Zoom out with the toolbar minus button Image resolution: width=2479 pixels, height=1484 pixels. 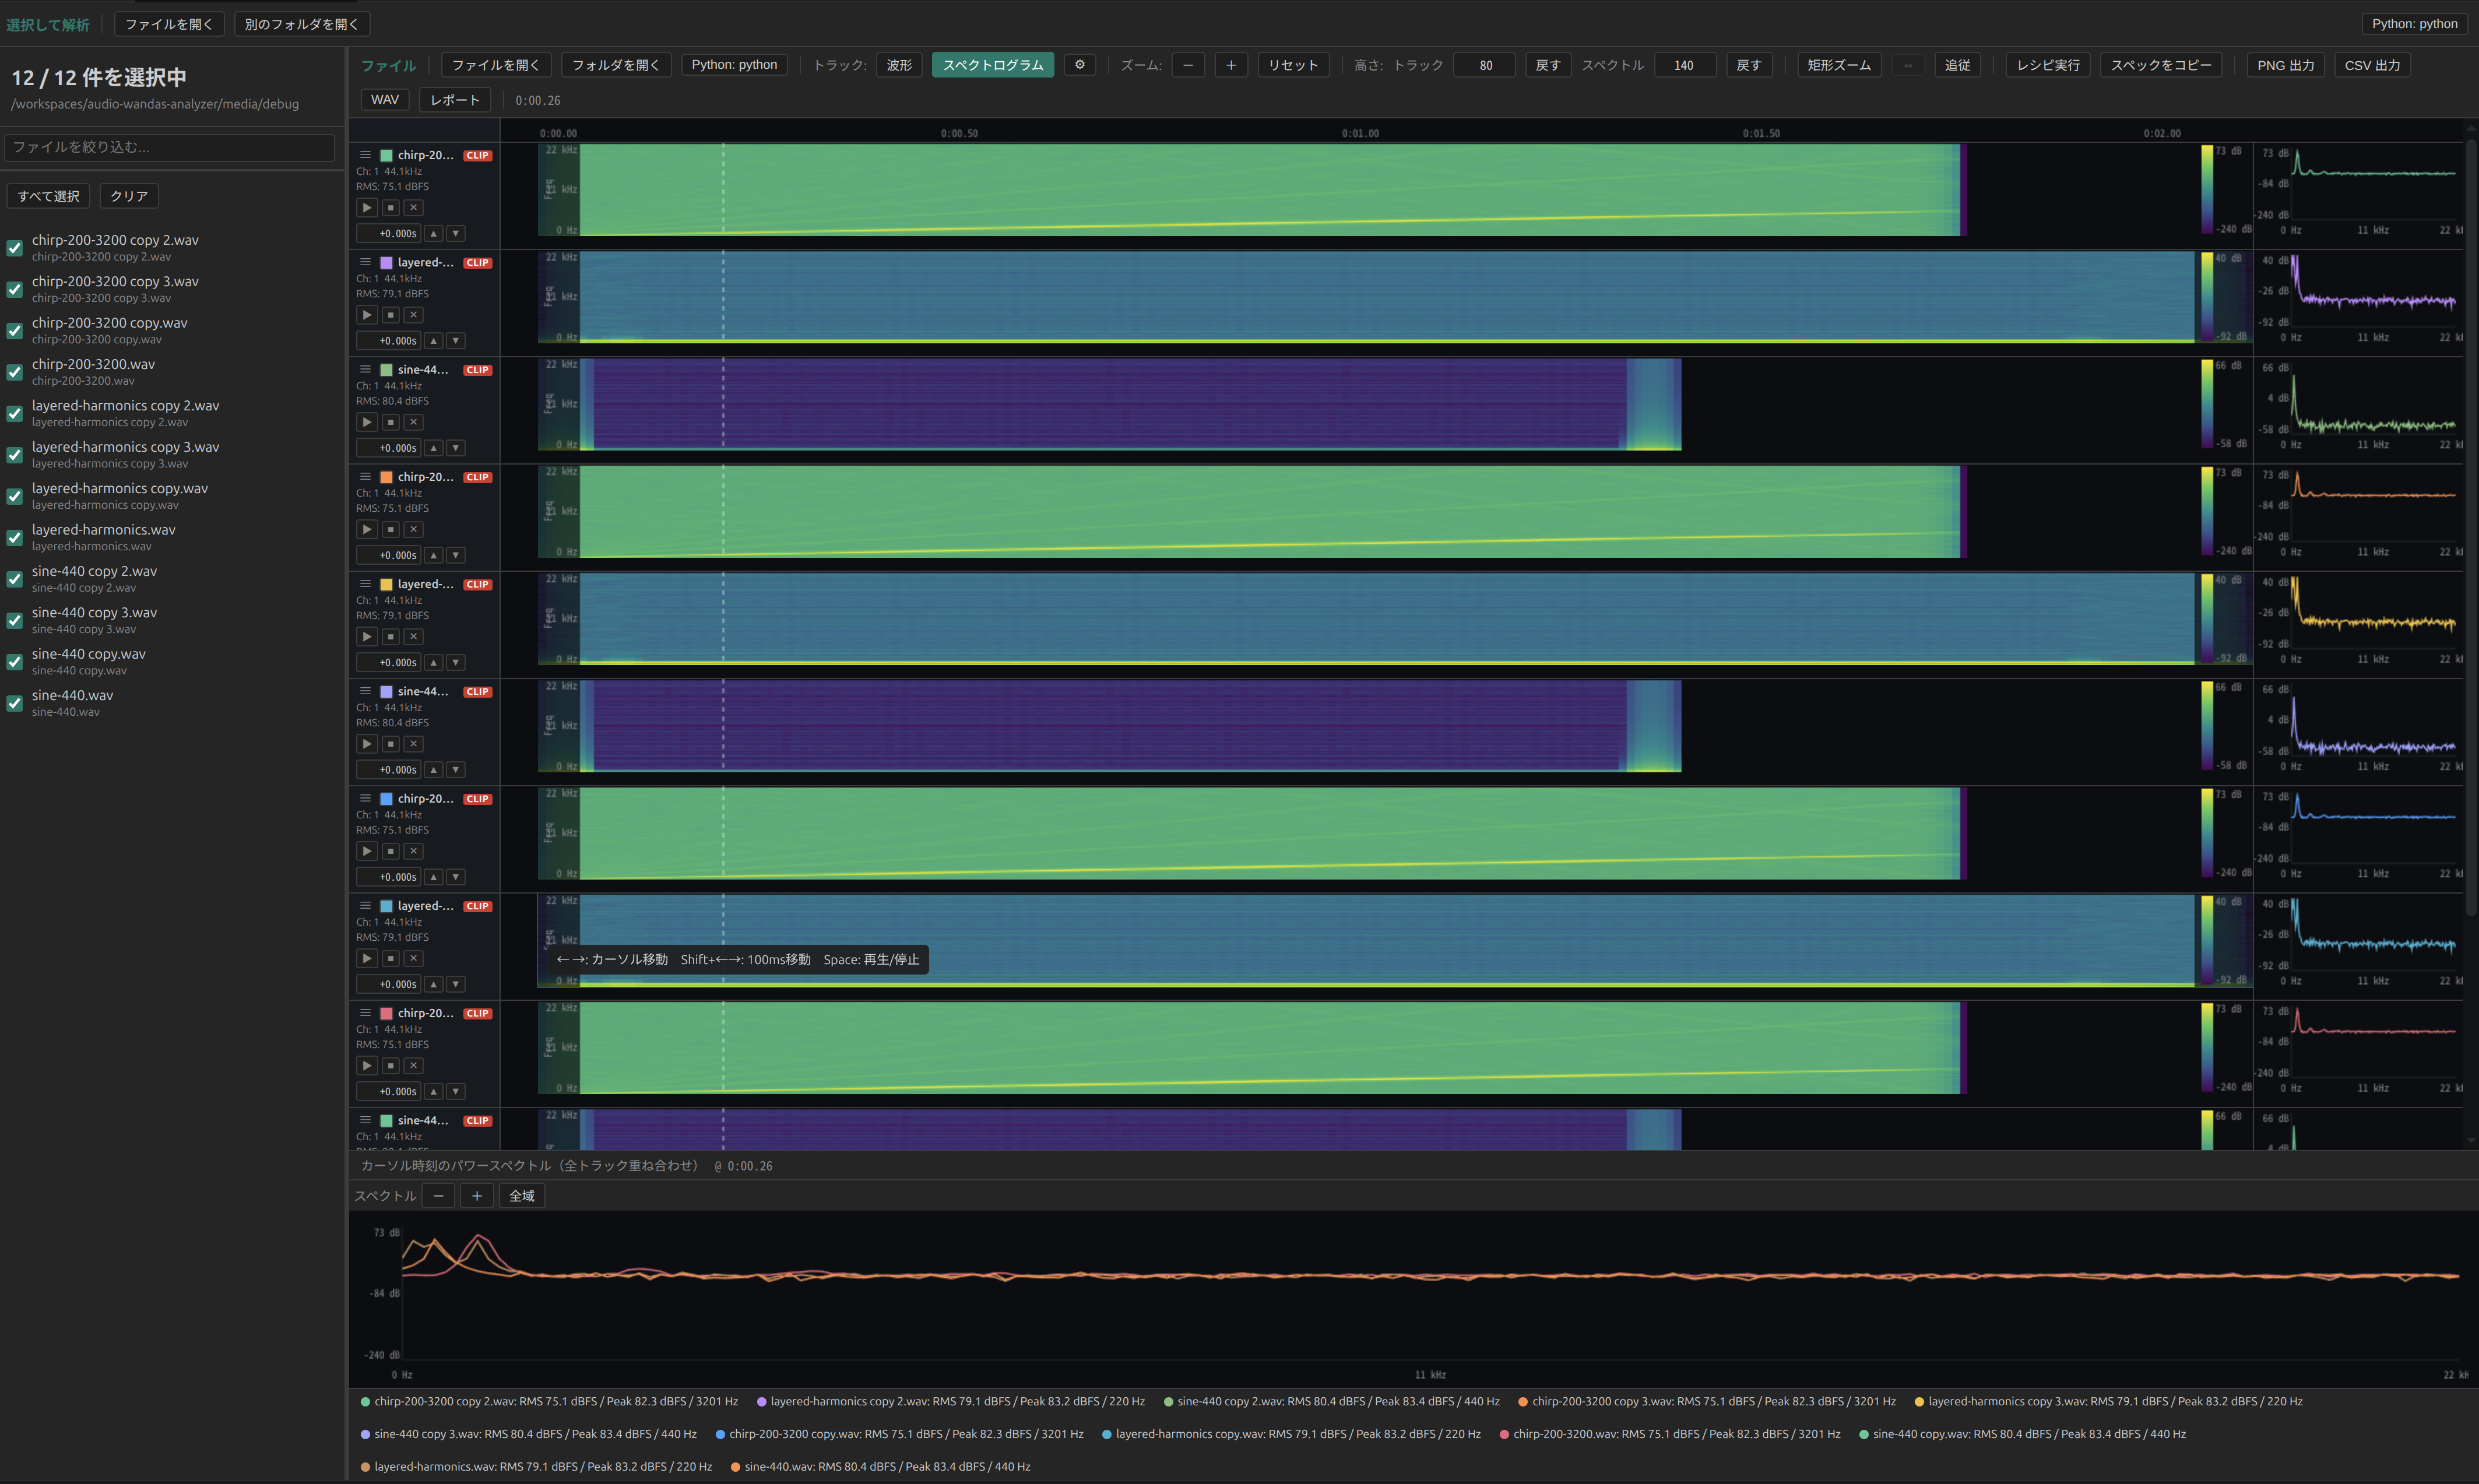(x=1188, y=65)
